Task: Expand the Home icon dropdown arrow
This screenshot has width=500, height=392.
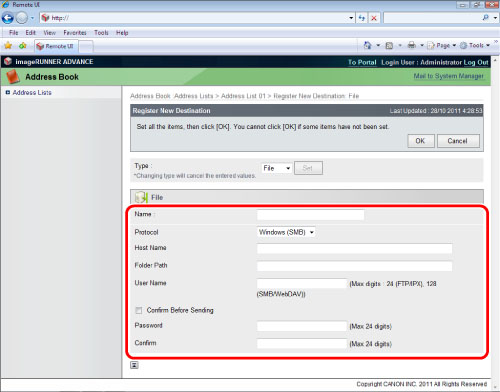Action: click(378, 45)
